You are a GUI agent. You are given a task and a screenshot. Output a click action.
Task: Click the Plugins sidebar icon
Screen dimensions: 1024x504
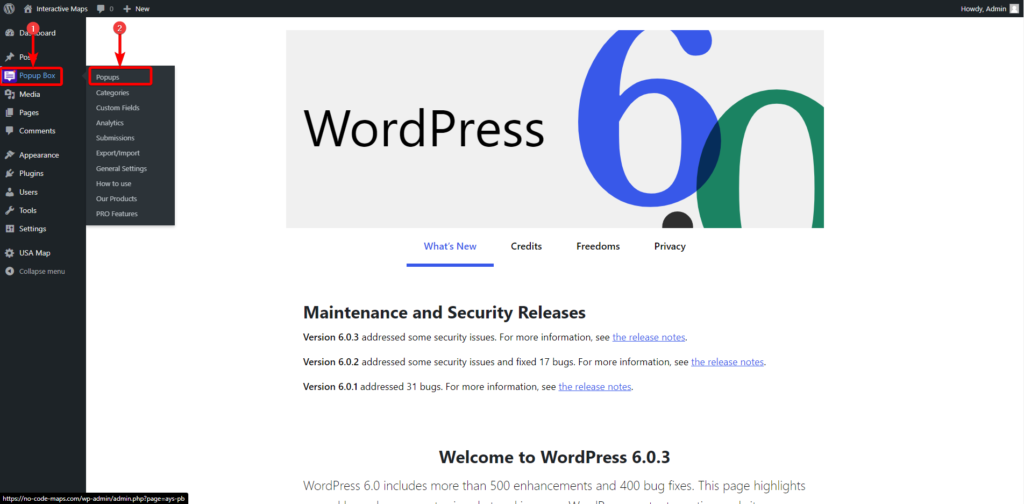pyautogui.click(x=9, y=173)
